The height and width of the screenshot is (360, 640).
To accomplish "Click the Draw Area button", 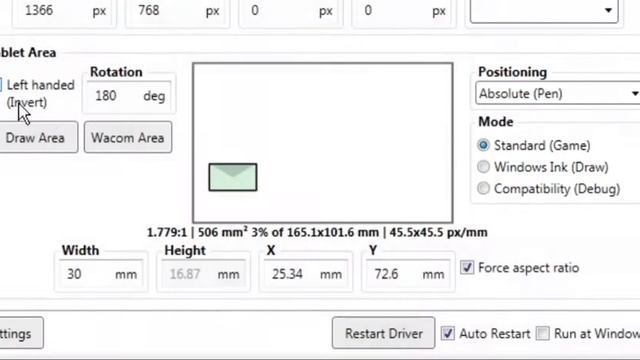I will click(x=38, y=137).
